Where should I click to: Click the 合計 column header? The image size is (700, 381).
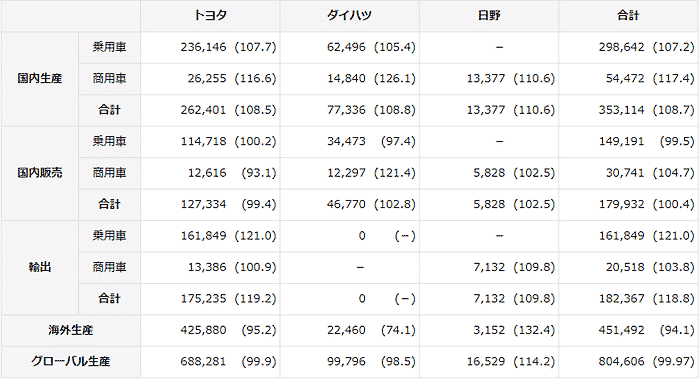(x=629, y=16)
